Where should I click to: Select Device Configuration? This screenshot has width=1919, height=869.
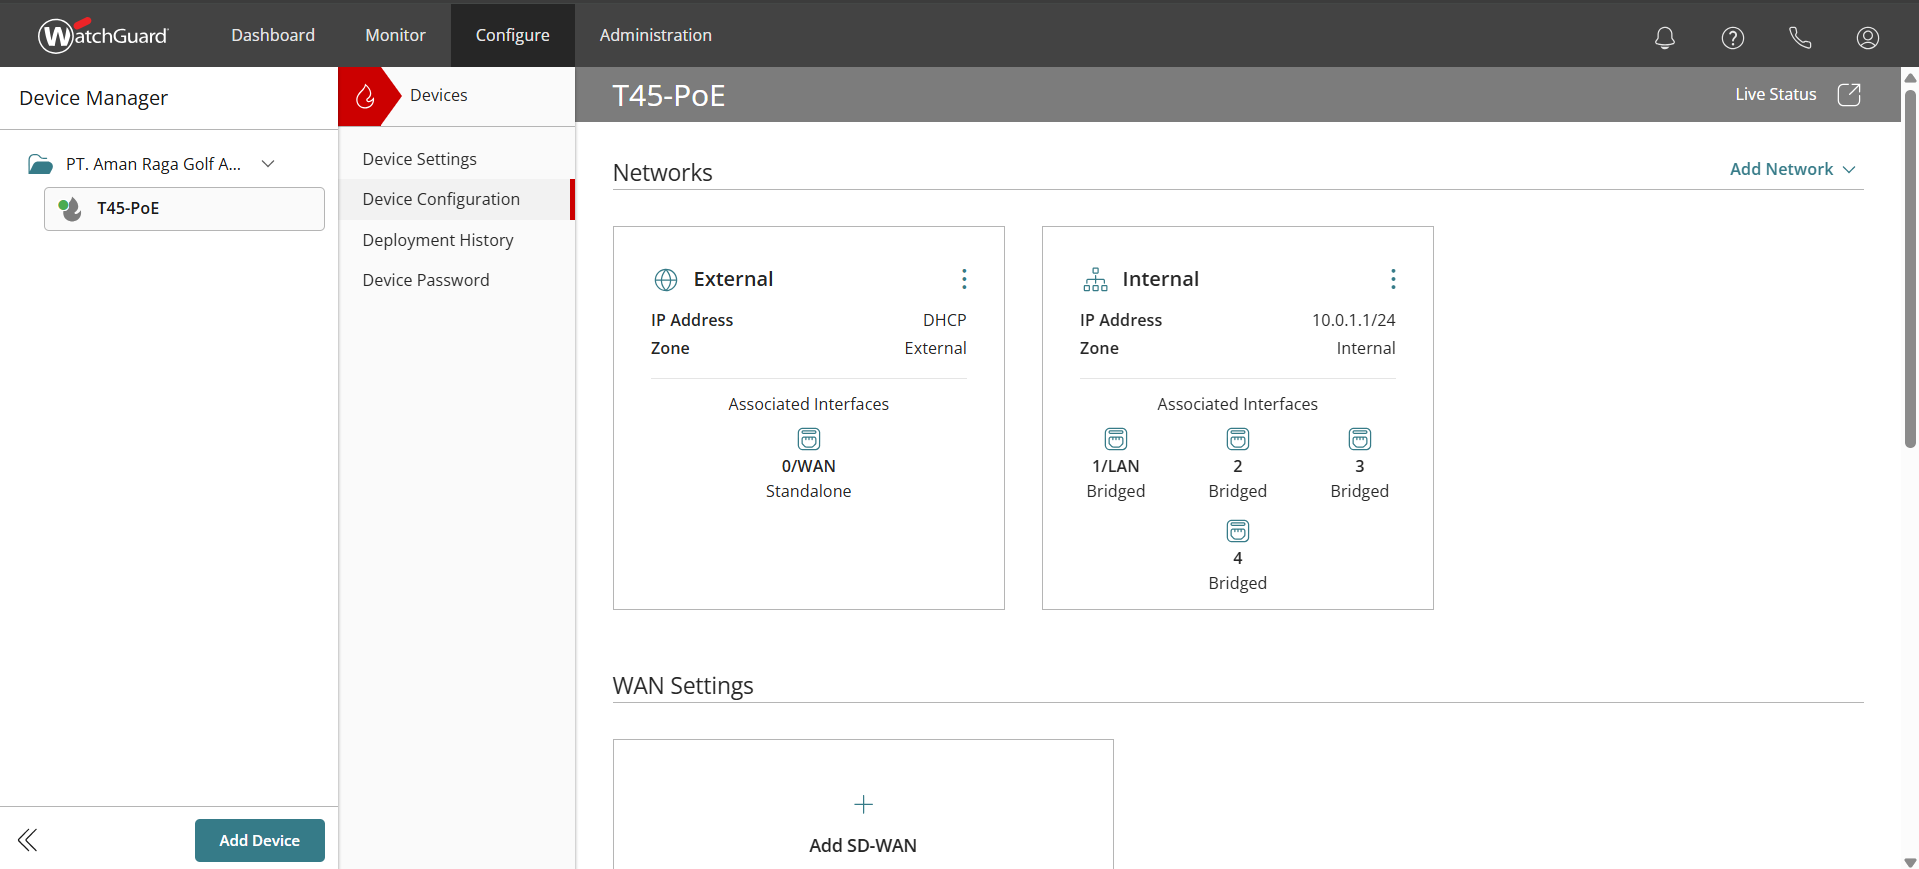coord(457,199)
